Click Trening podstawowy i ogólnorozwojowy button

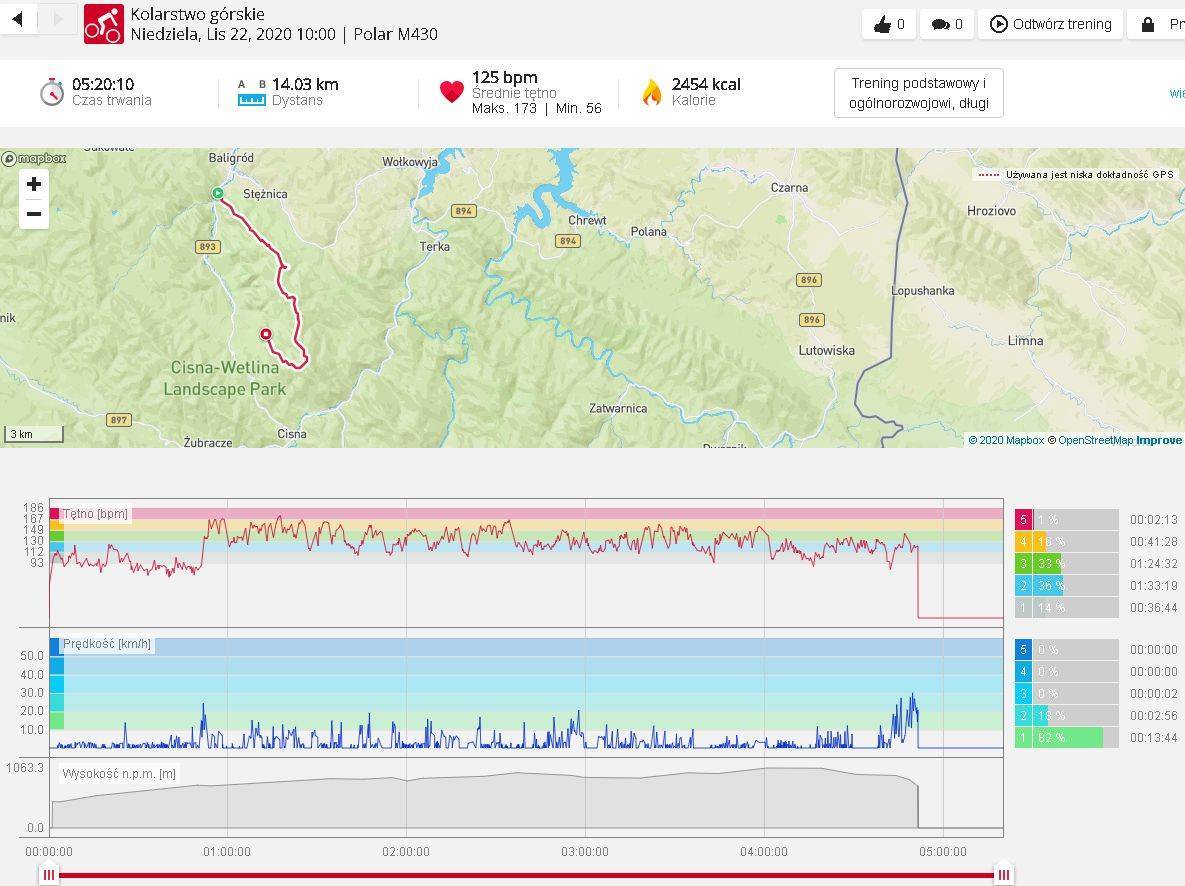click(x=918, y=93)
